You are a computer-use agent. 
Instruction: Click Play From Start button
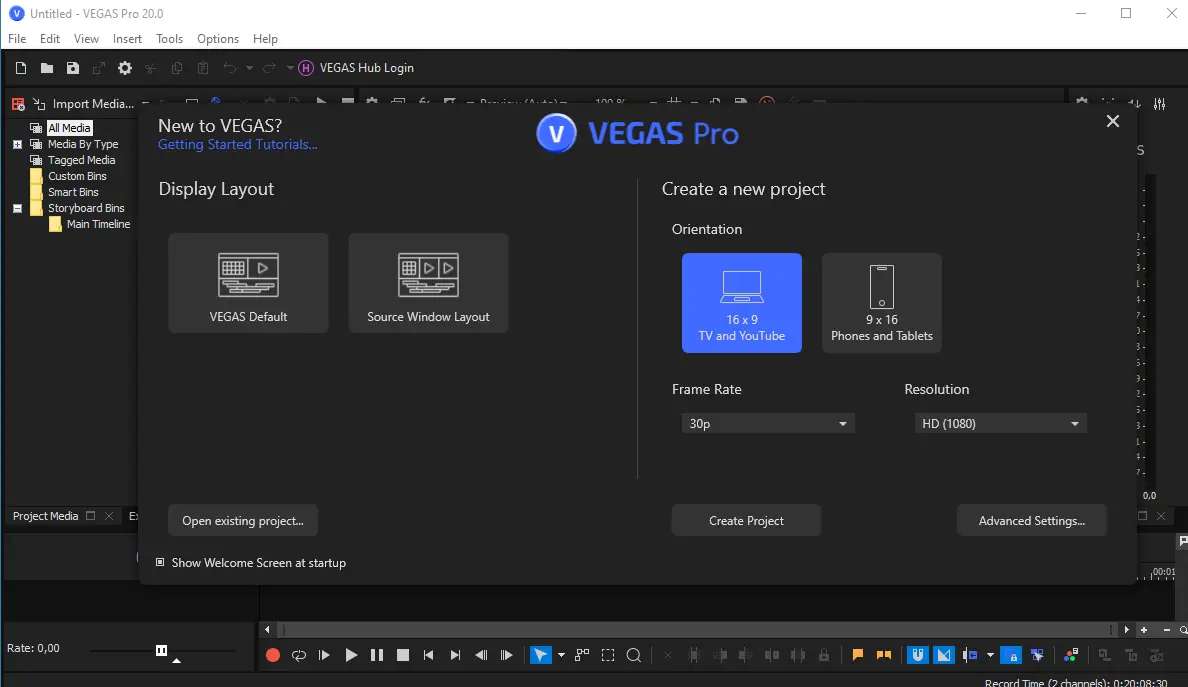(x=324, y=655)
